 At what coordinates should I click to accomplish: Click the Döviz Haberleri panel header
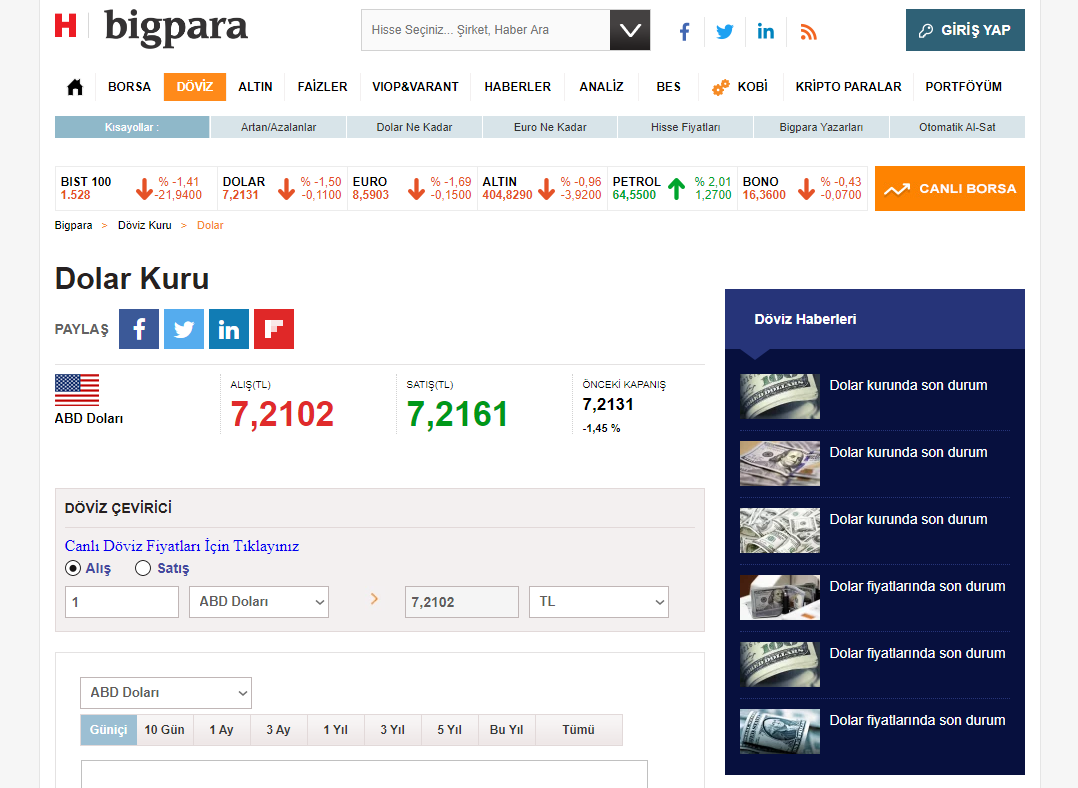pos(874,319)
